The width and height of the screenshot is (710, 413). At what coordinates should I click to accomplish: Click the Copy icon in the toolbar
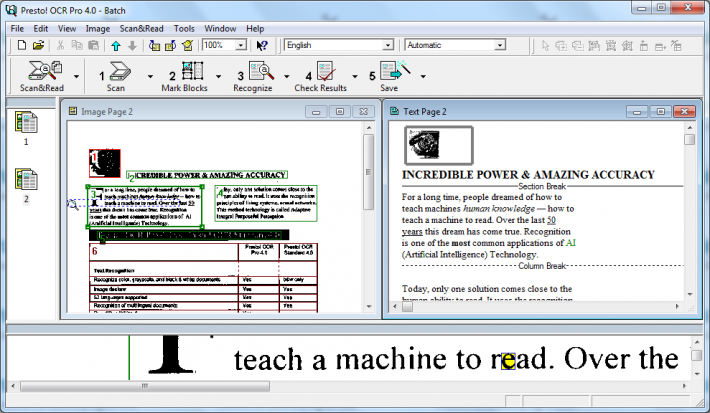tap(77, 45)
